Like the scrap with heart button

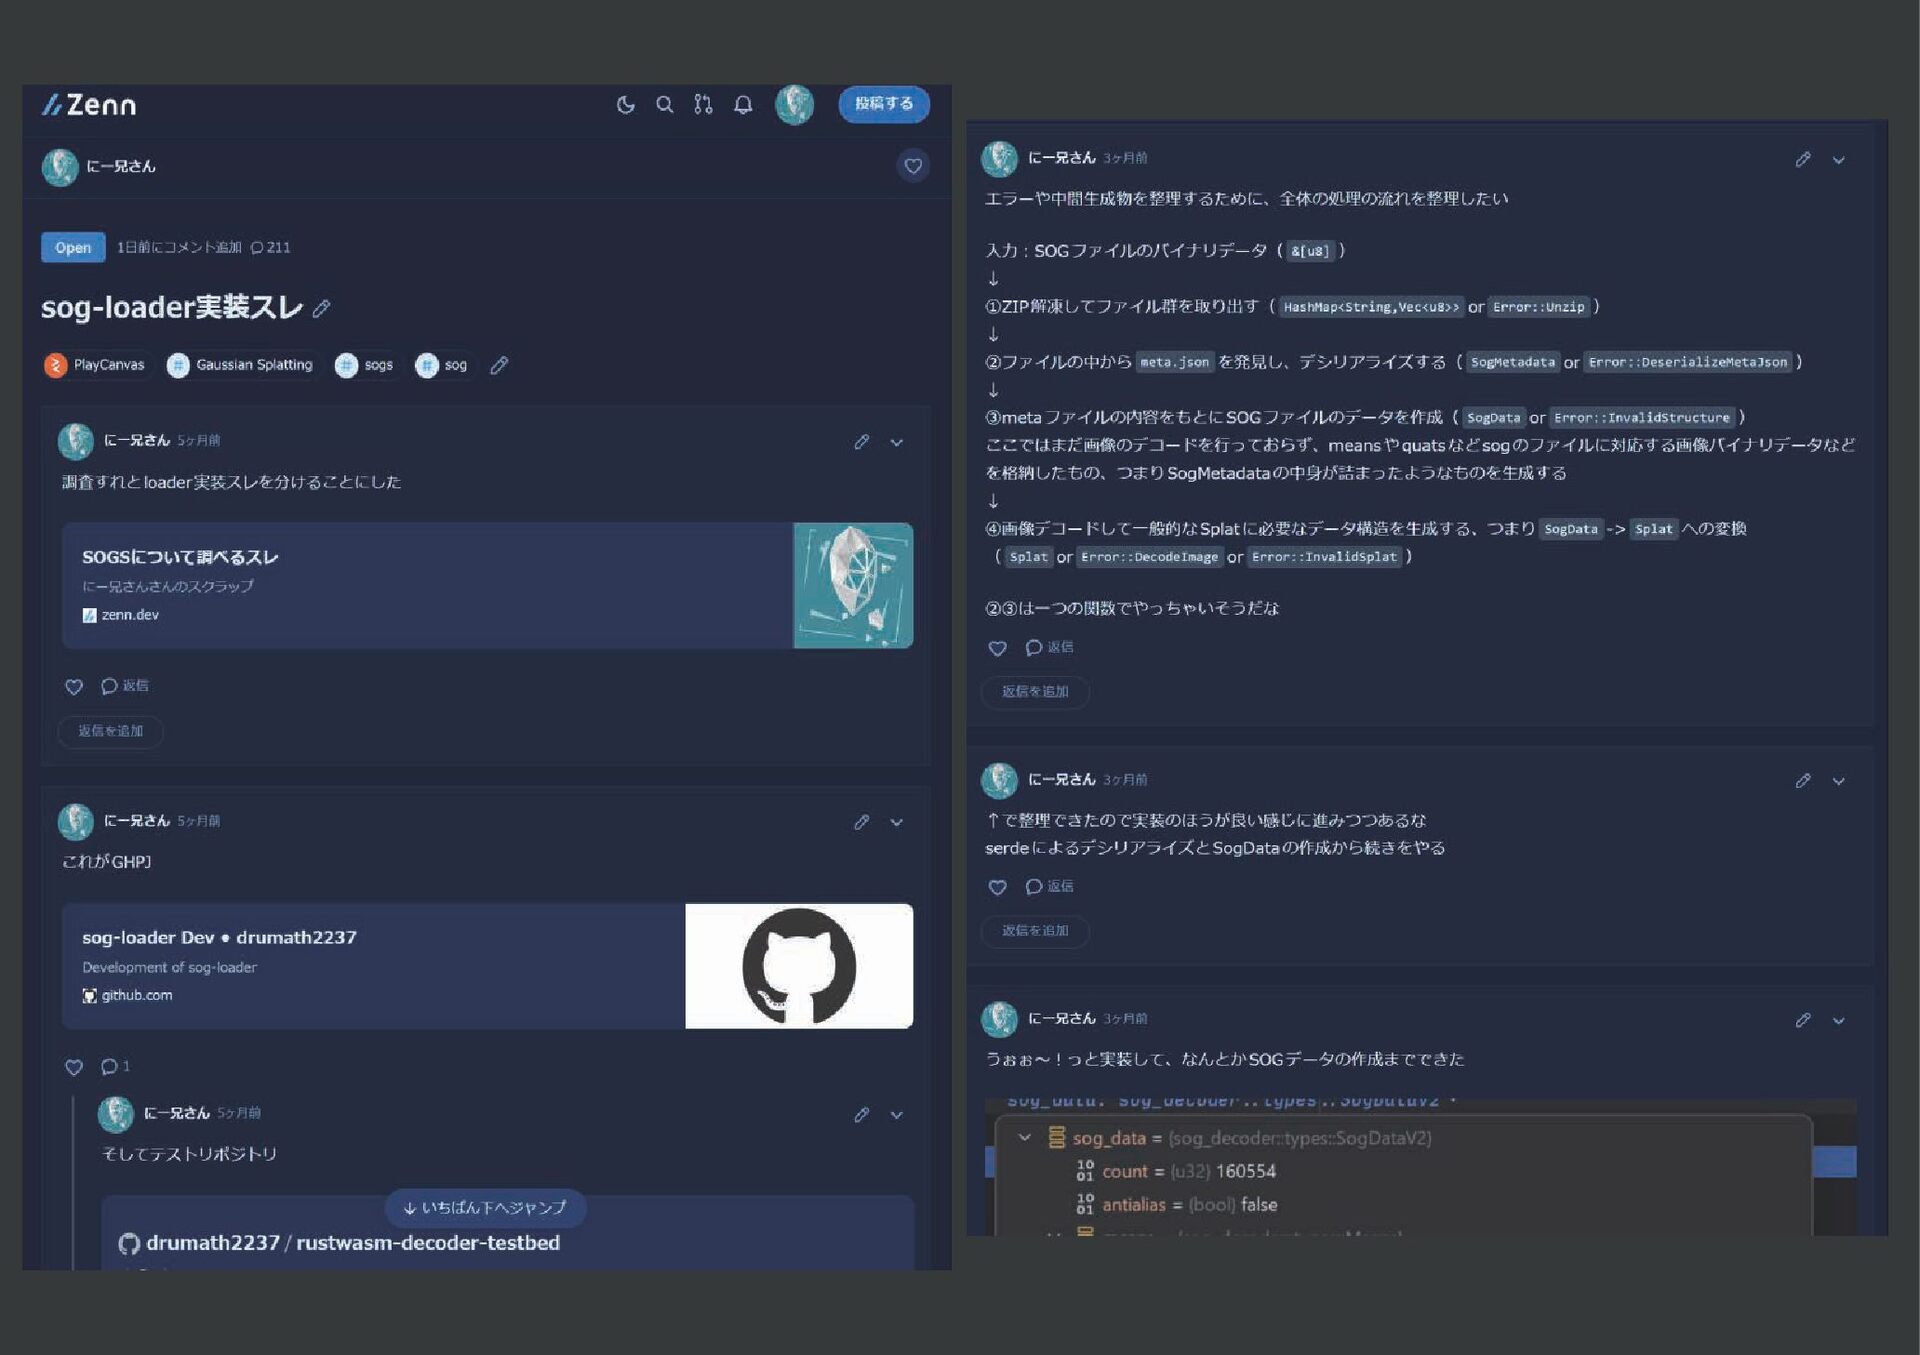coord(912,166)
